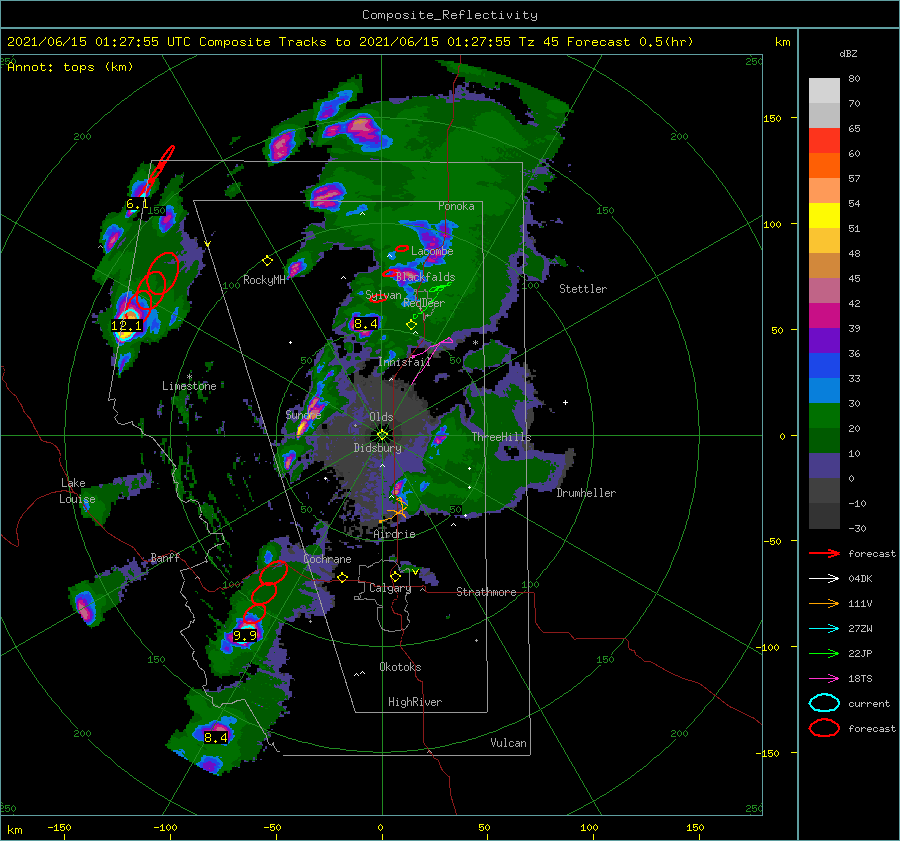
Task: Click the Annot: tops (km) label
Action: (x=70, y=67)
